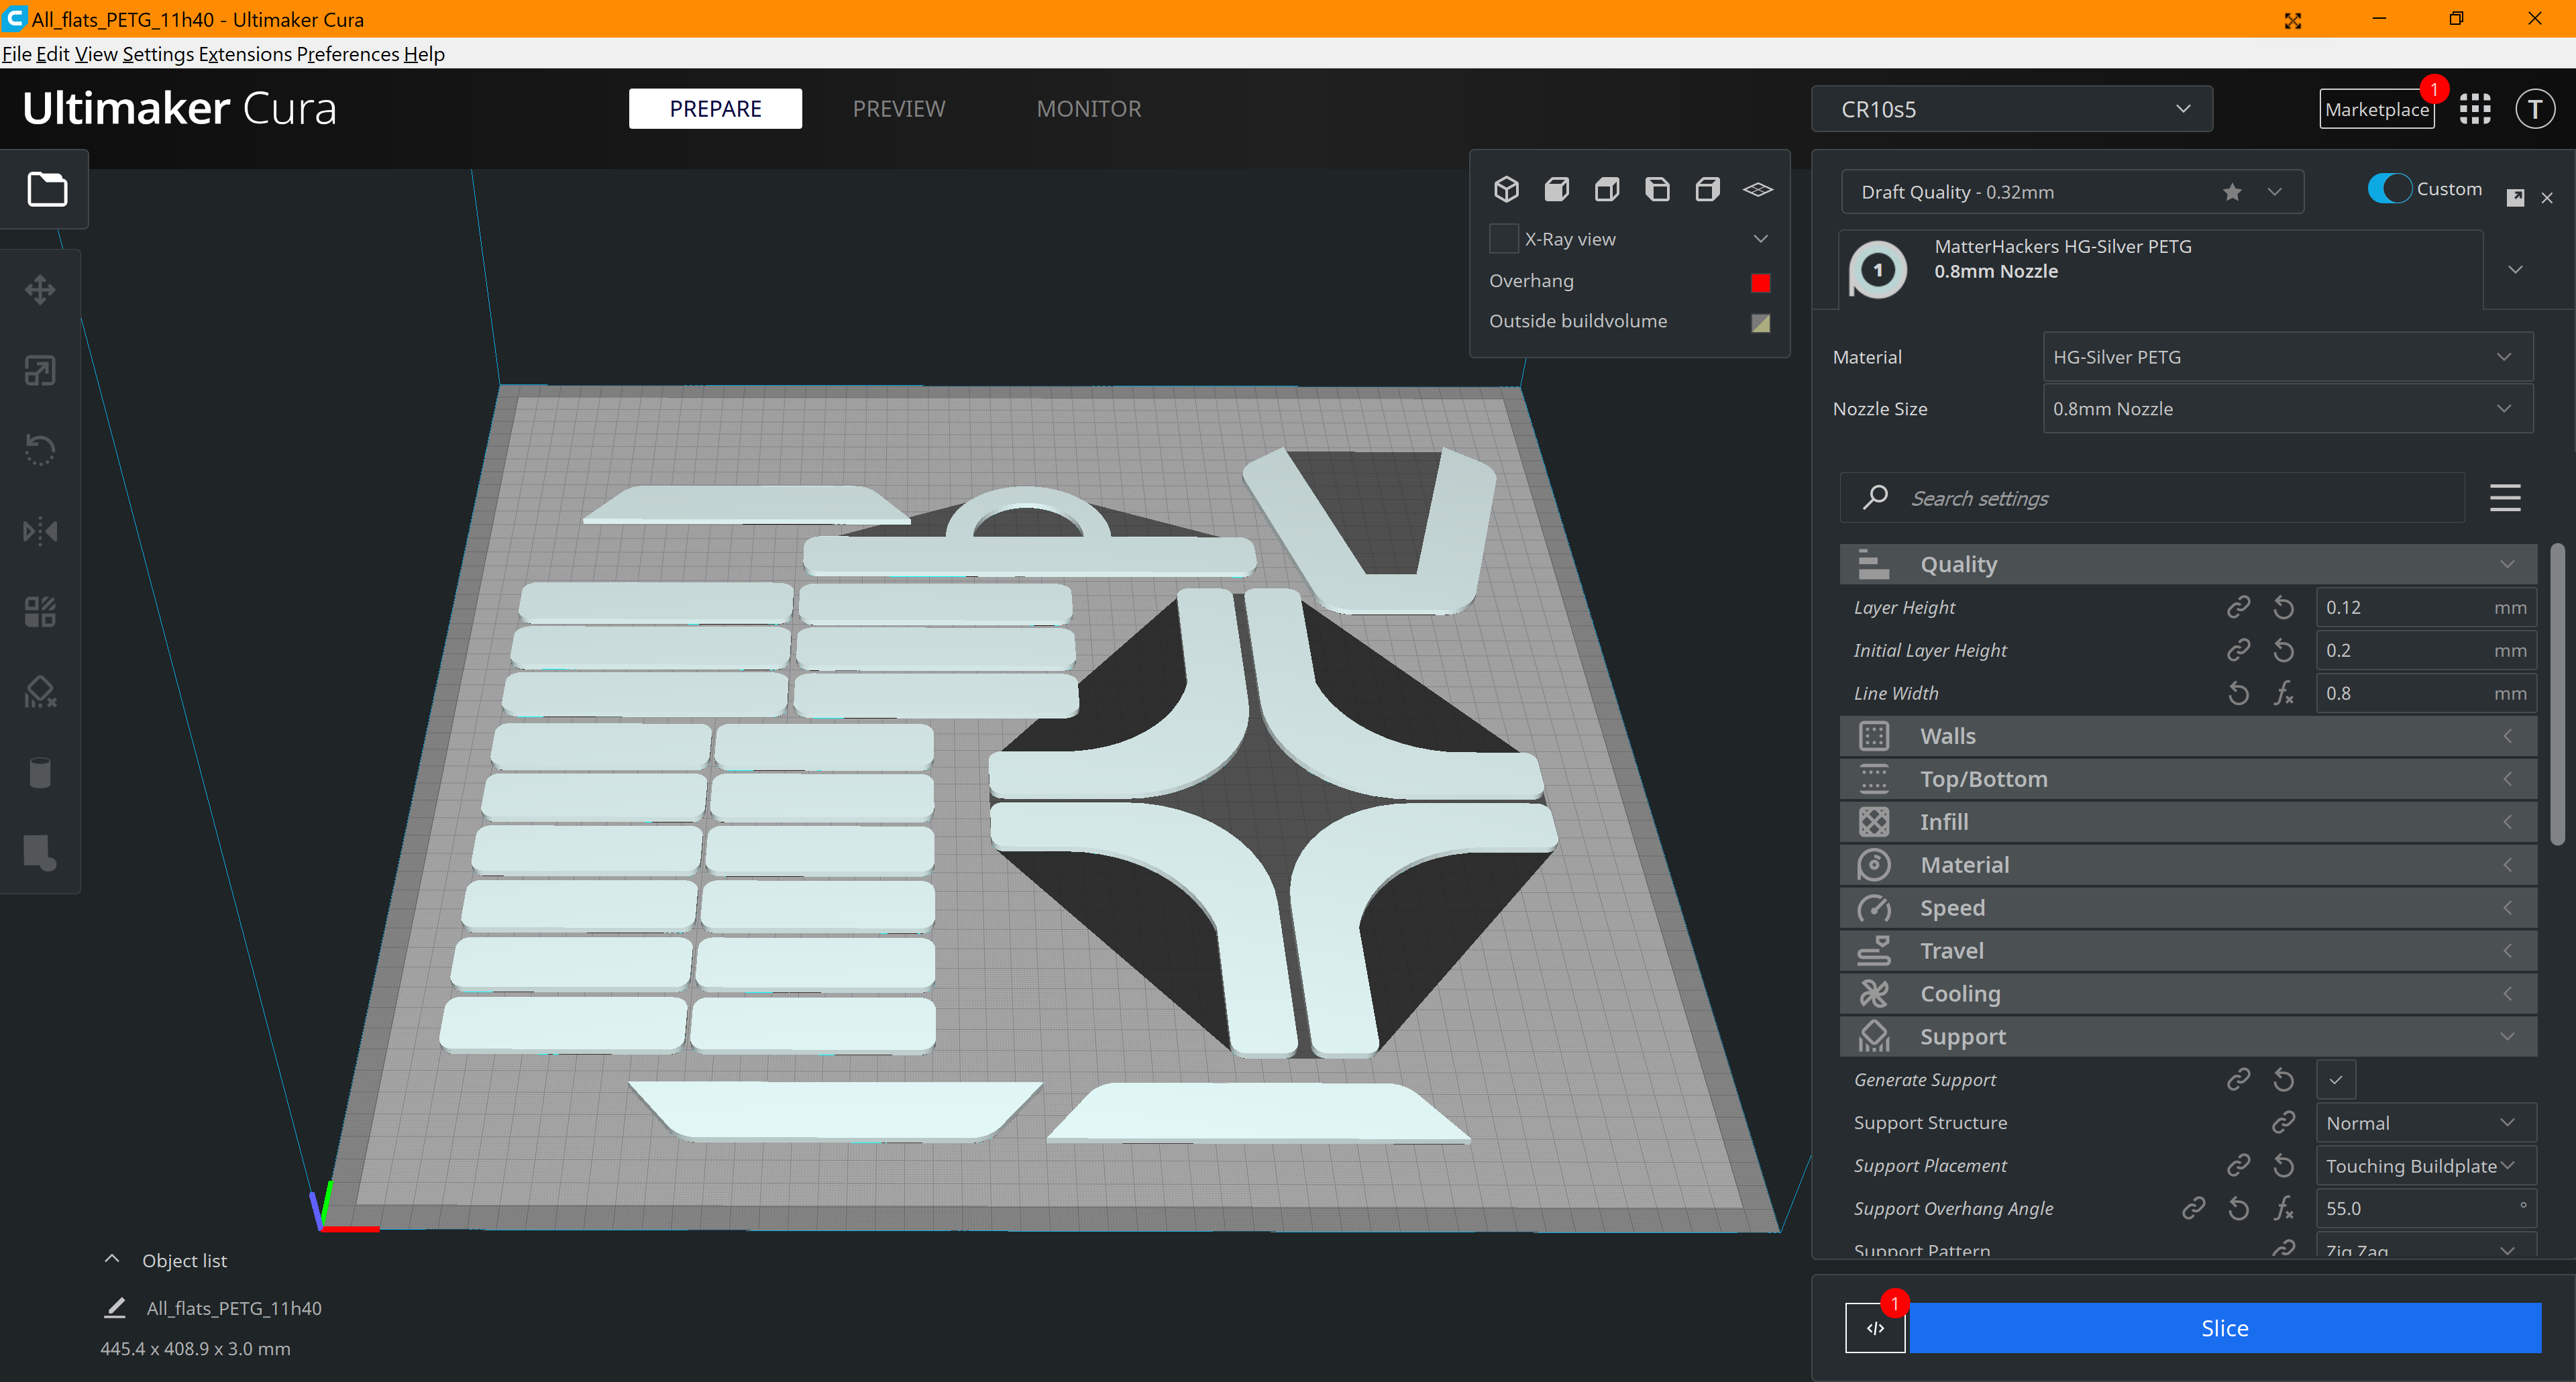
Task: Switch to right side camera view
Action: [1708, 189]
